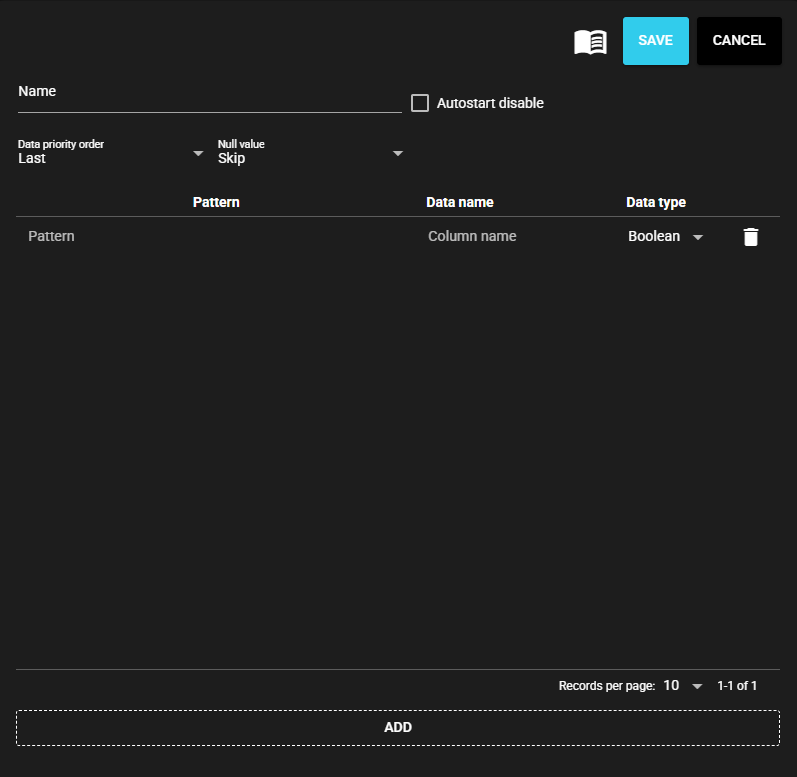797x777 pixels.
Task: Open the documentation book icon
Action: [x=590, y=42]
